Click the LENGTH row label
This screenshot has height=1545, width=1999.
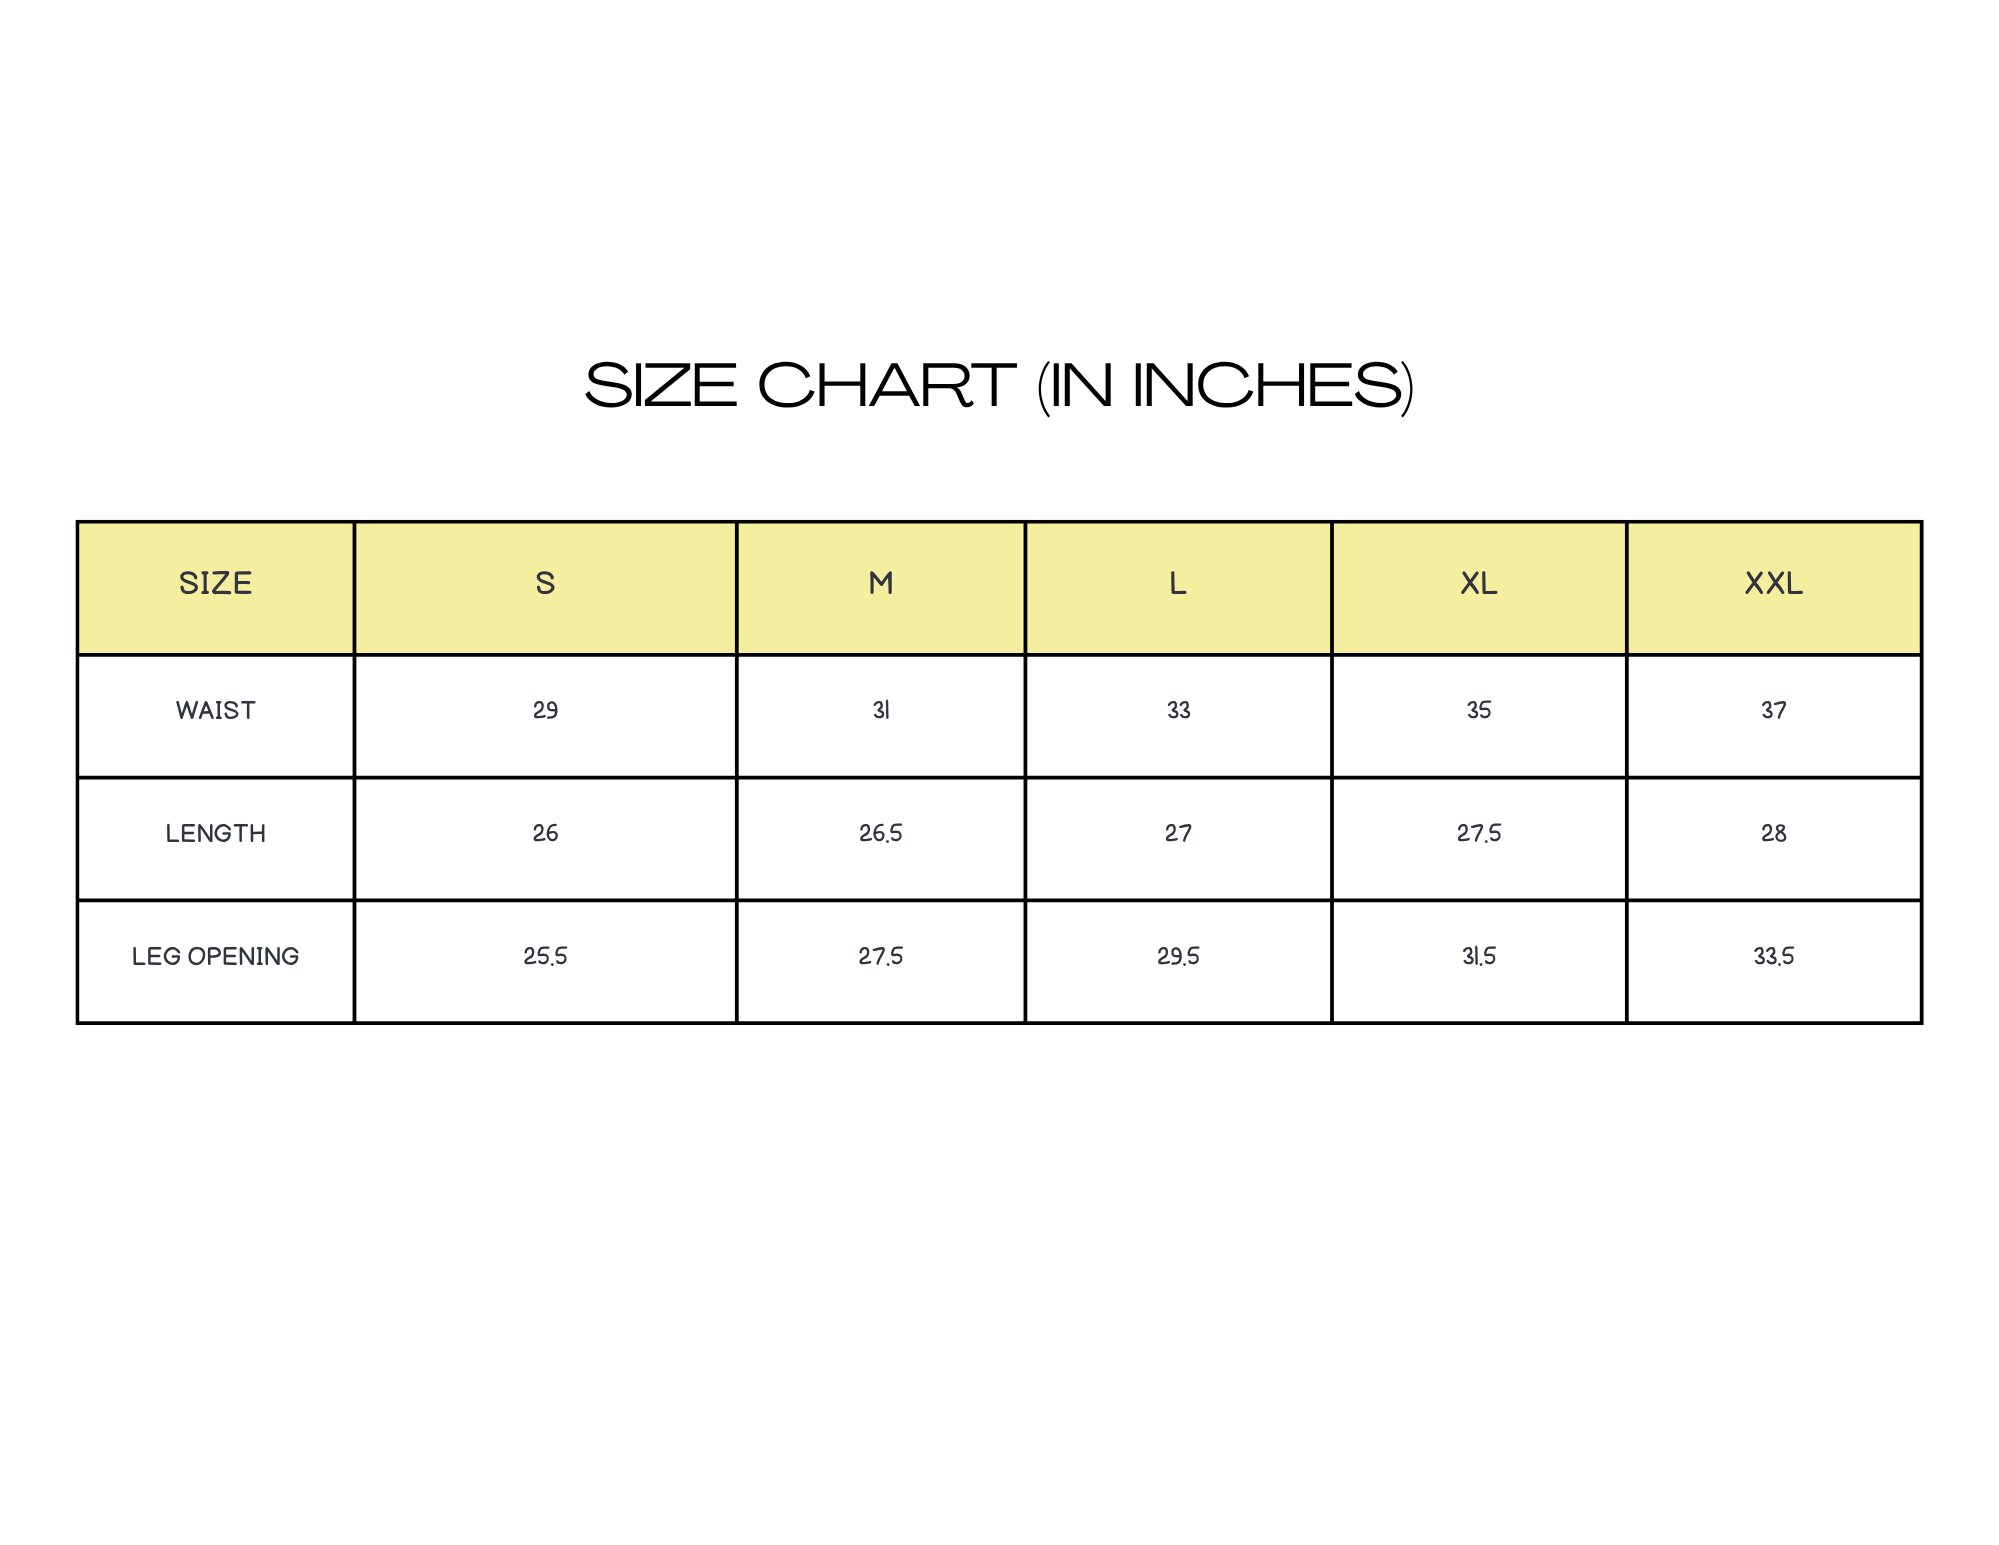point(216,833)
